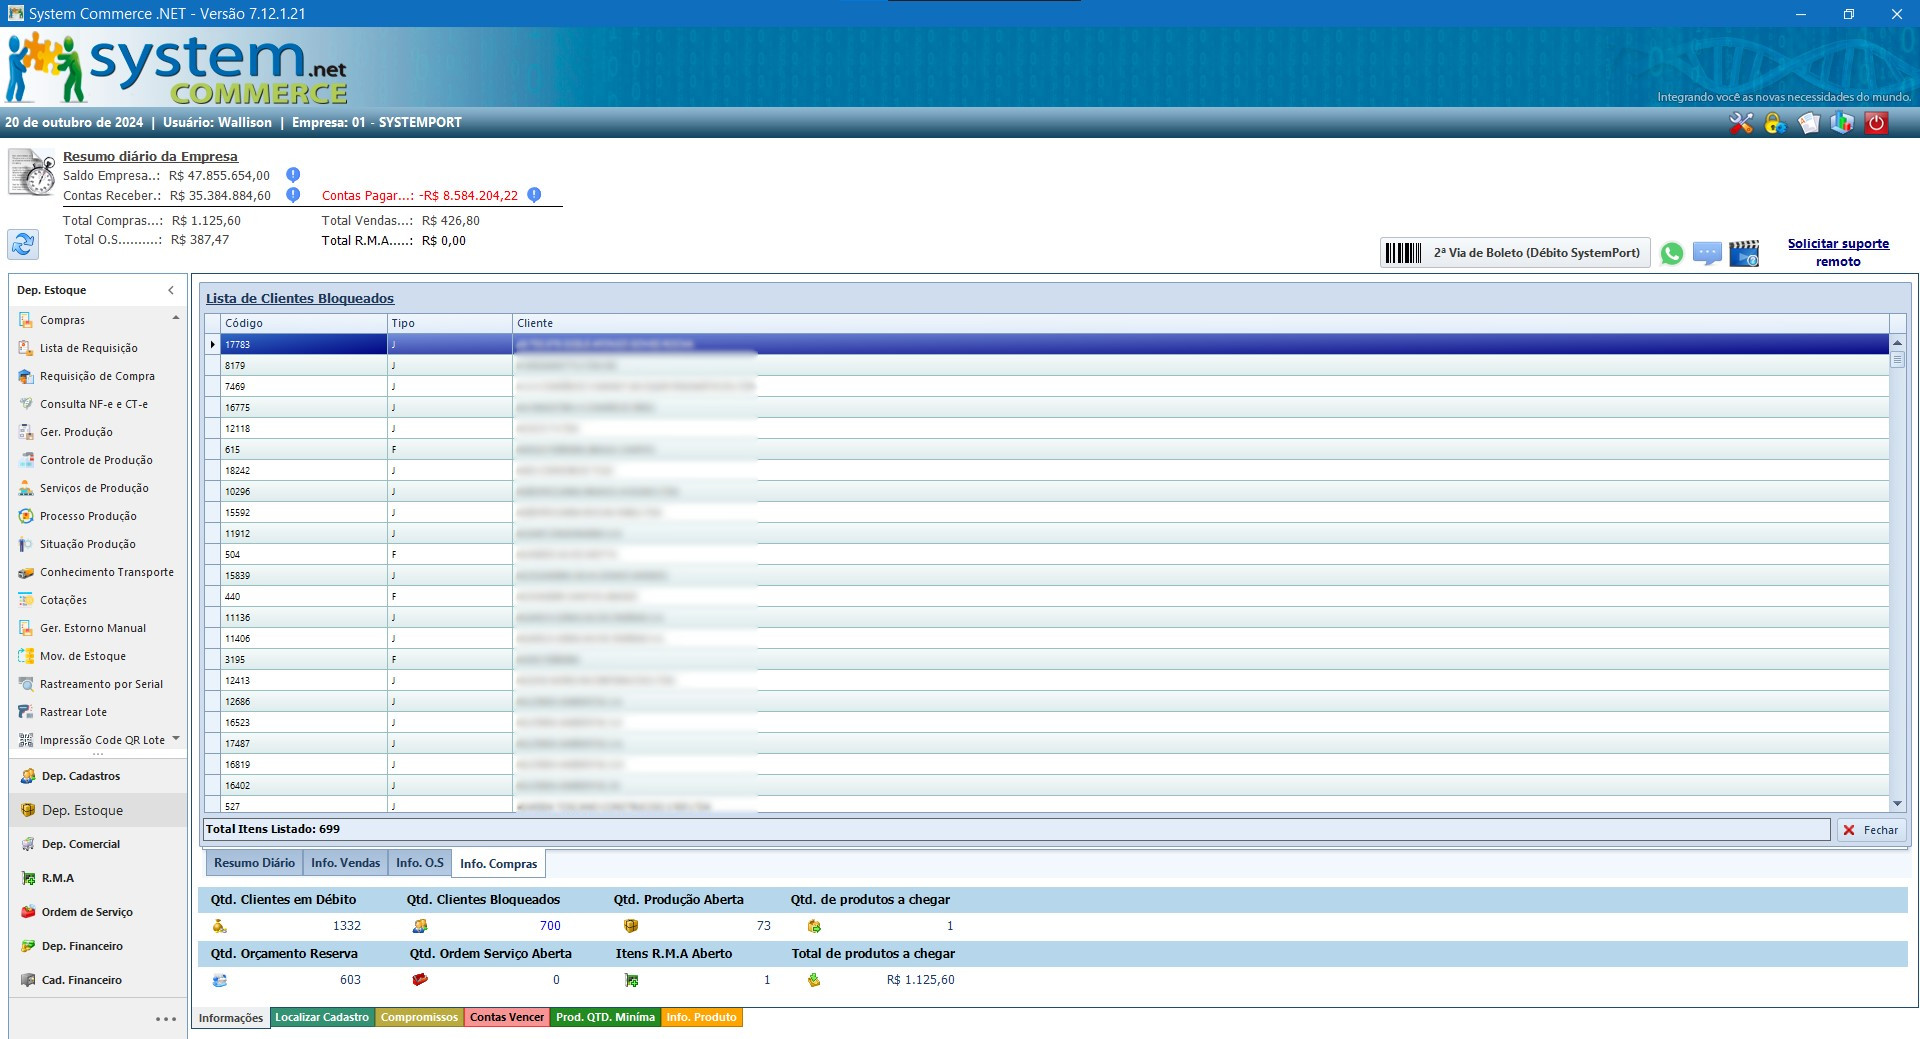
Task: Open Mov. de Estoque in sidebar
Action: point(83,656)
